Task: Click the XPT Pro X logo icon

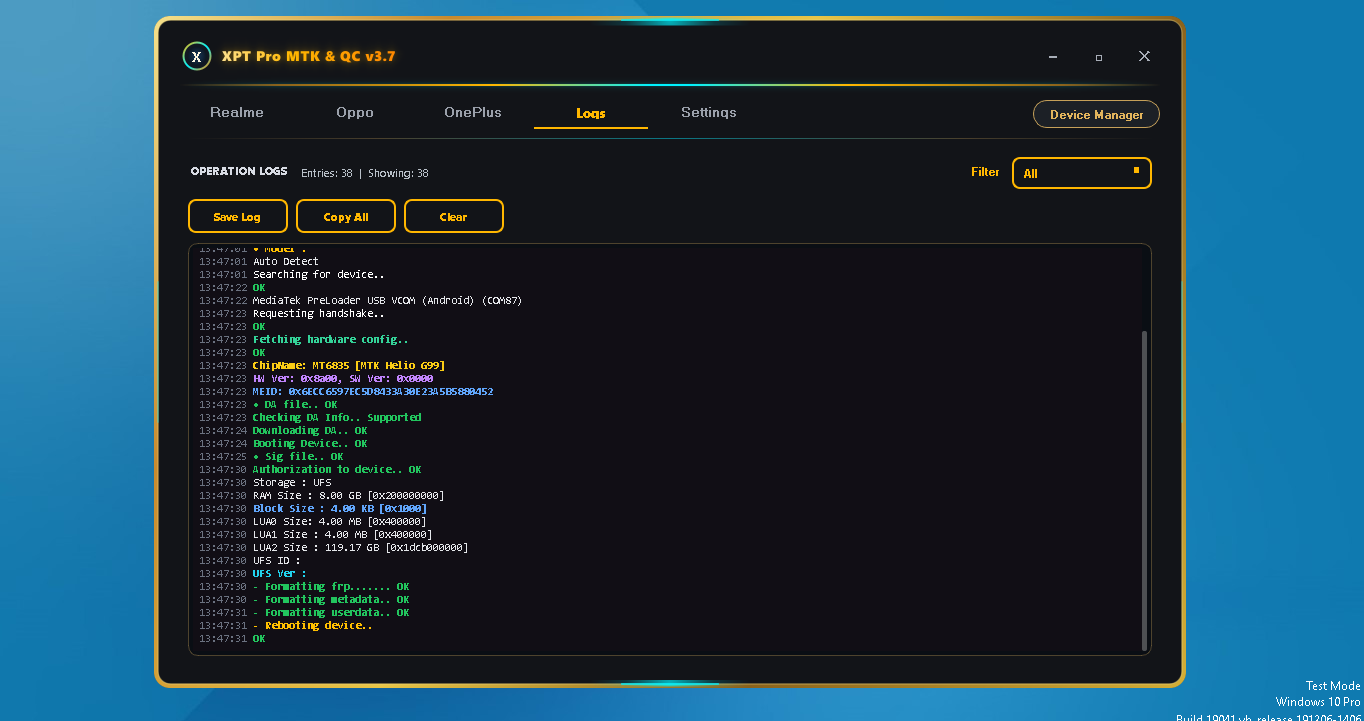Action: point(196,56)
